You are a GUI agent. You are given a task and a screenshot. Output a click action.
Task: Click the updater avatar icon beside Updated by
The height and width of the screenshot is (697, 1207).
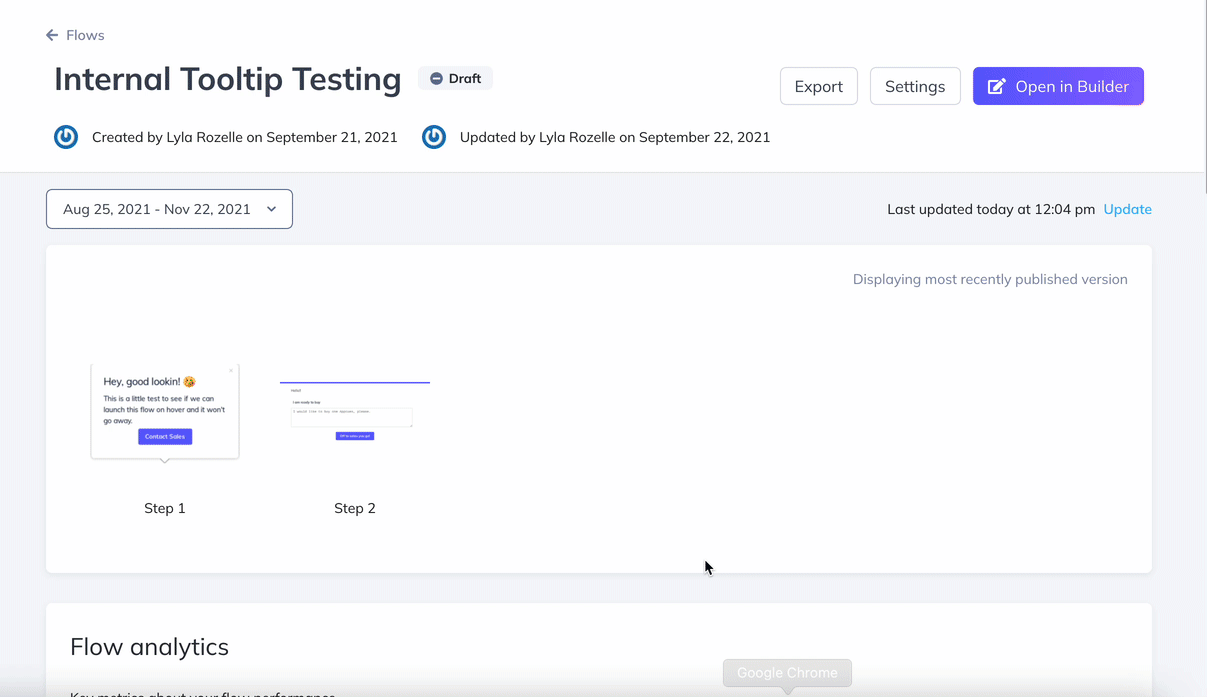(434, 137)
